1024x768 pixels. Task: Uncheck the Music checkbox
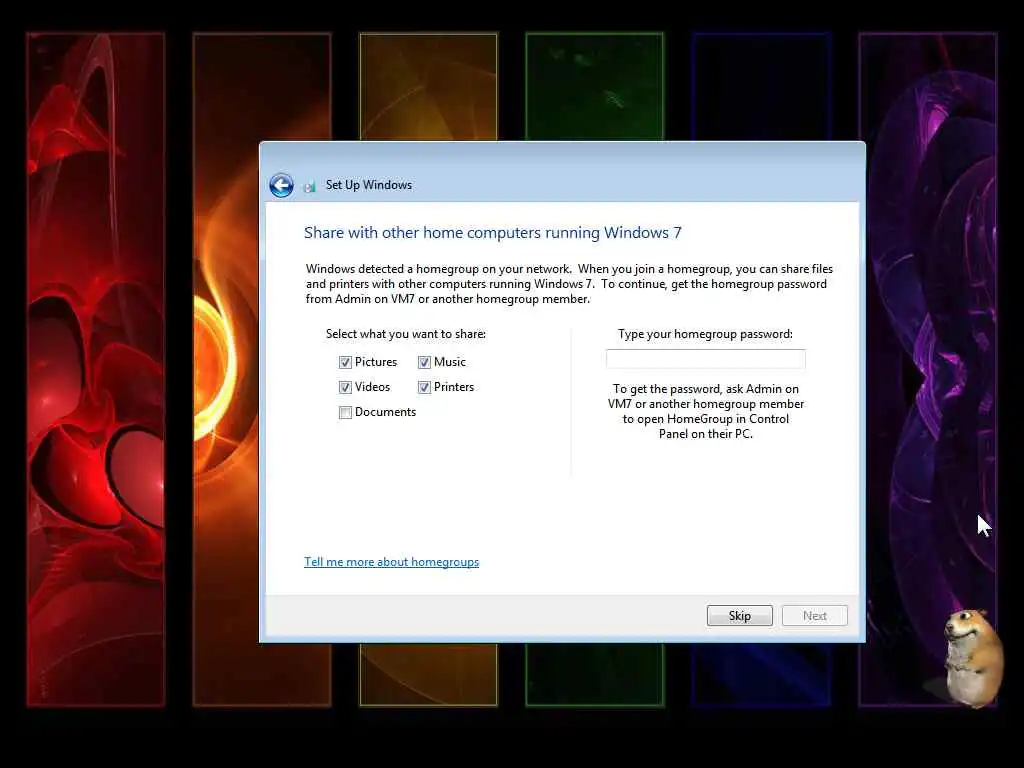[x=424, y=362]
